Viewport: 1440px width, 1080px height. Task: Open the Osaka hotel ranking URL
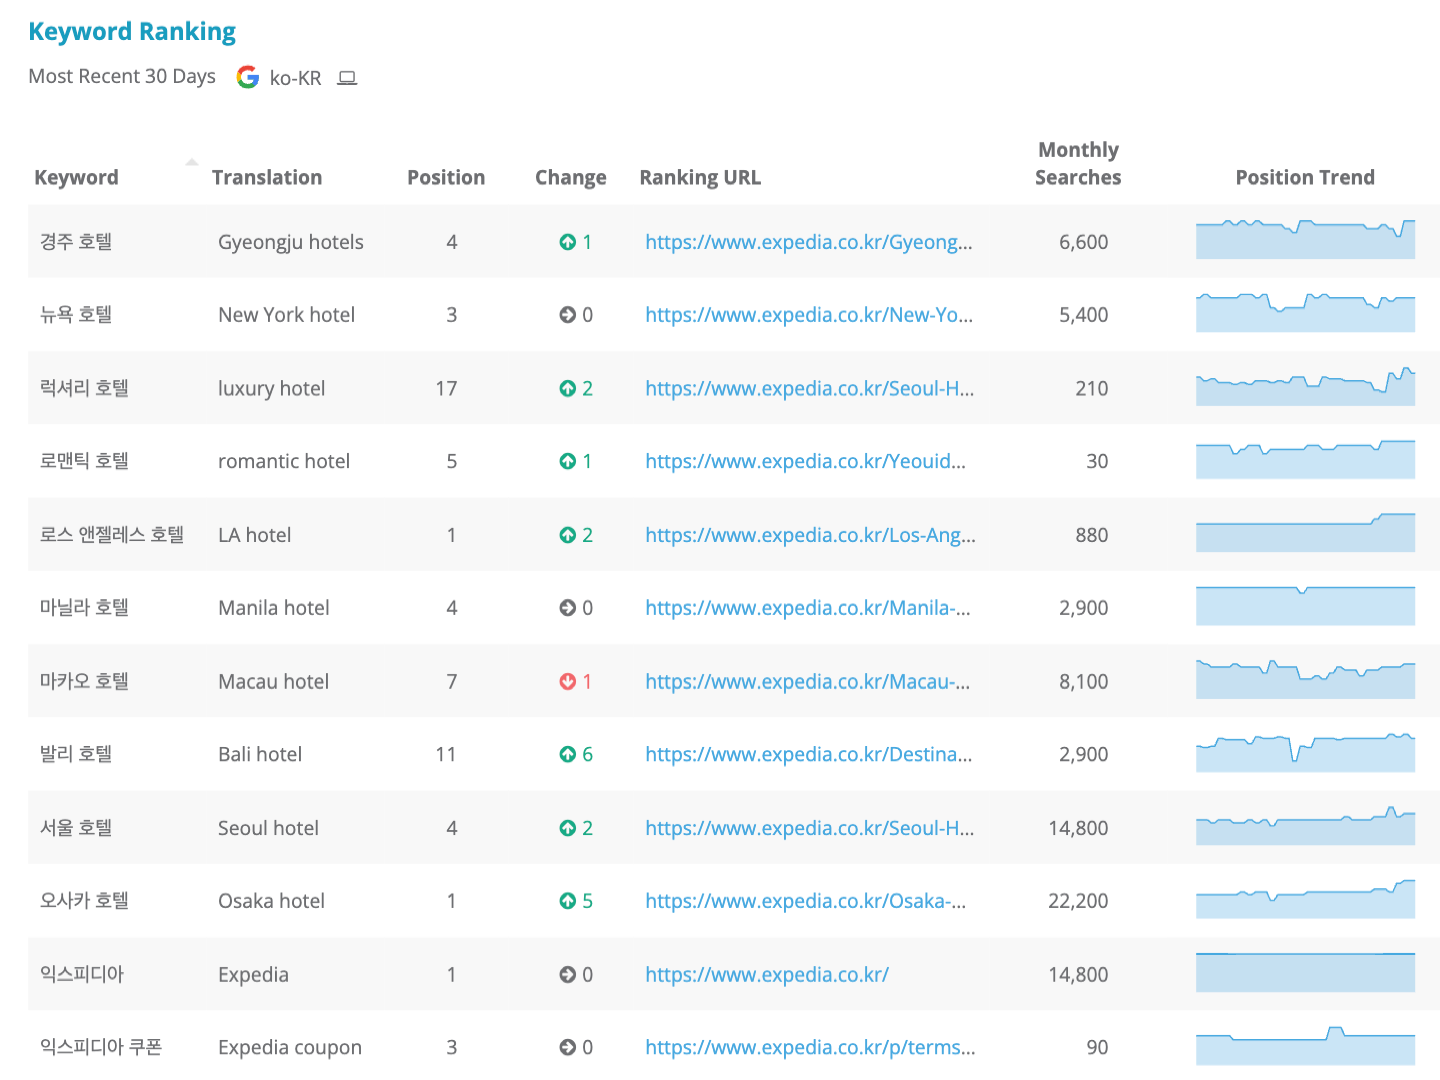pyautogui.click(x=806, y=901)
